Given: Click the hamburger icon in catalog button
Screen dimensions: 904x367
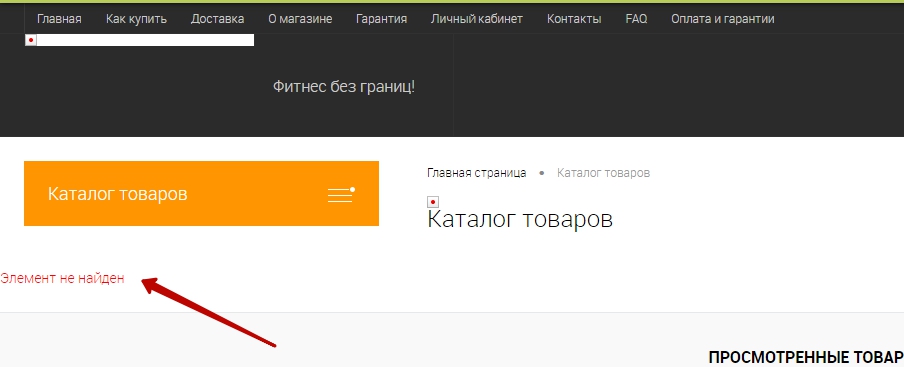Looking at the screenshot, I should tap(341, 194).
